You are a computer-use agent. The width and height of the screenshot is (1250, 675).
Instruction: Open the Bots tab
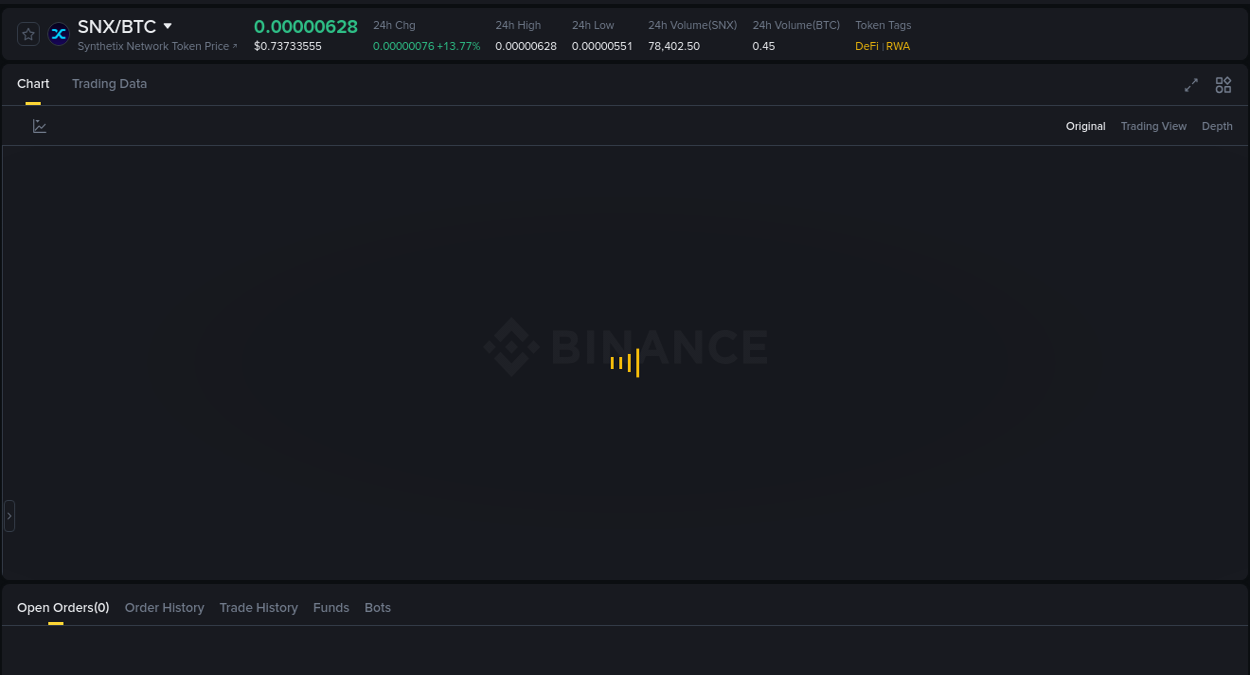point(378,607)
